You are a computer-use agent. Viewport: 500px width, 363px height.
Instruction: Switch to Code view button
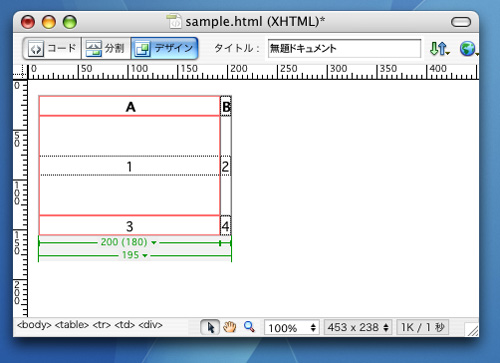coord(52,48)
